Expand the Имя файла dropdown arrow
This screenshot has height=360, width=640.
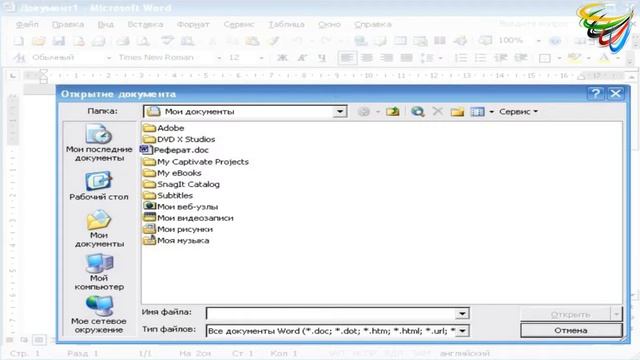(x=462, y=313)
